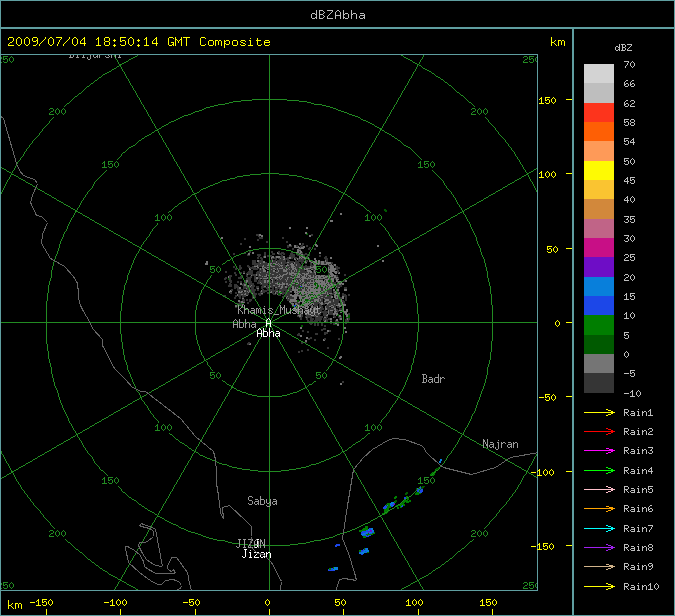Select the Rain4 legend label
The width and height of the screenshot is (675, 616).
(x=638, y=471)
